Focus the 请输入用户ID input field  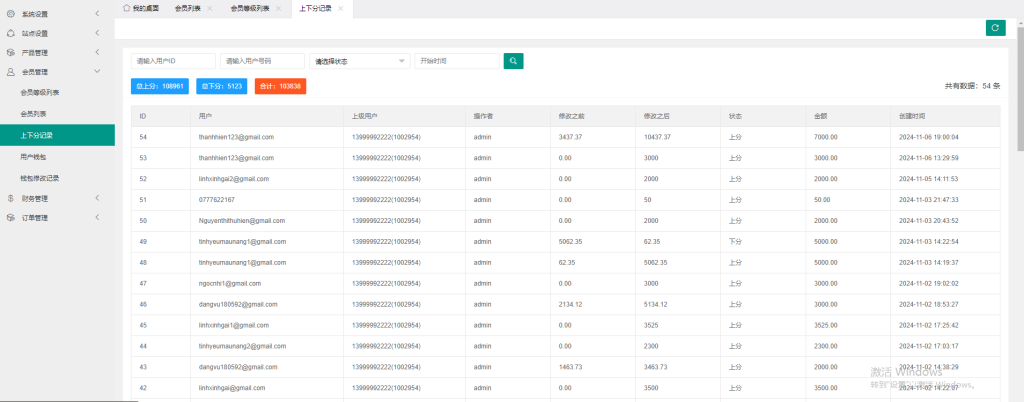tap(173, 61)
